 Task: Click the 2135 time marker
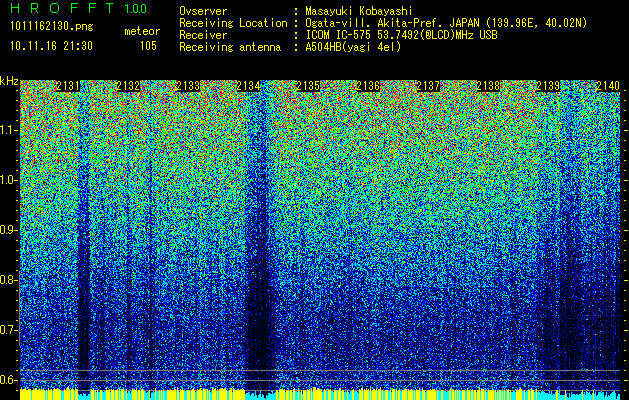(x=308, y=86)
